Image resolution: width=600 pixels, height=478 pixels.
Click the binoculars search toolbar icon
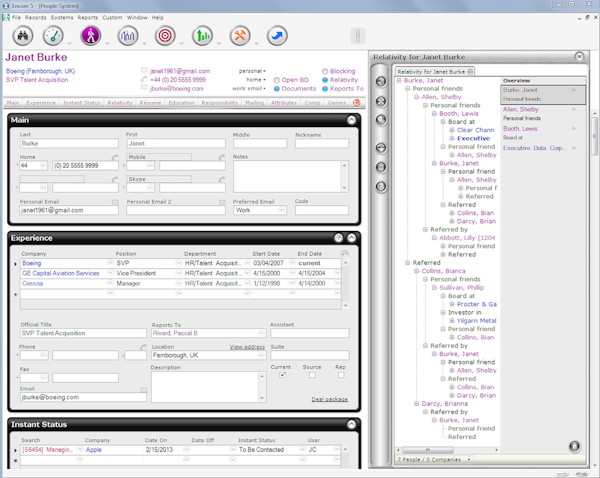tap(22, 36)
